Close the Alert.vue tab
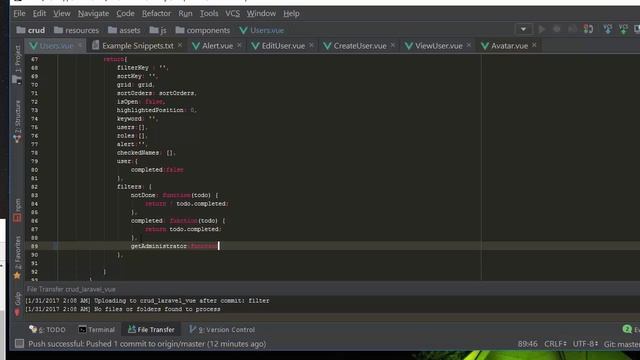The height and width of the screenshot is (360, 640). click(239, 45)
